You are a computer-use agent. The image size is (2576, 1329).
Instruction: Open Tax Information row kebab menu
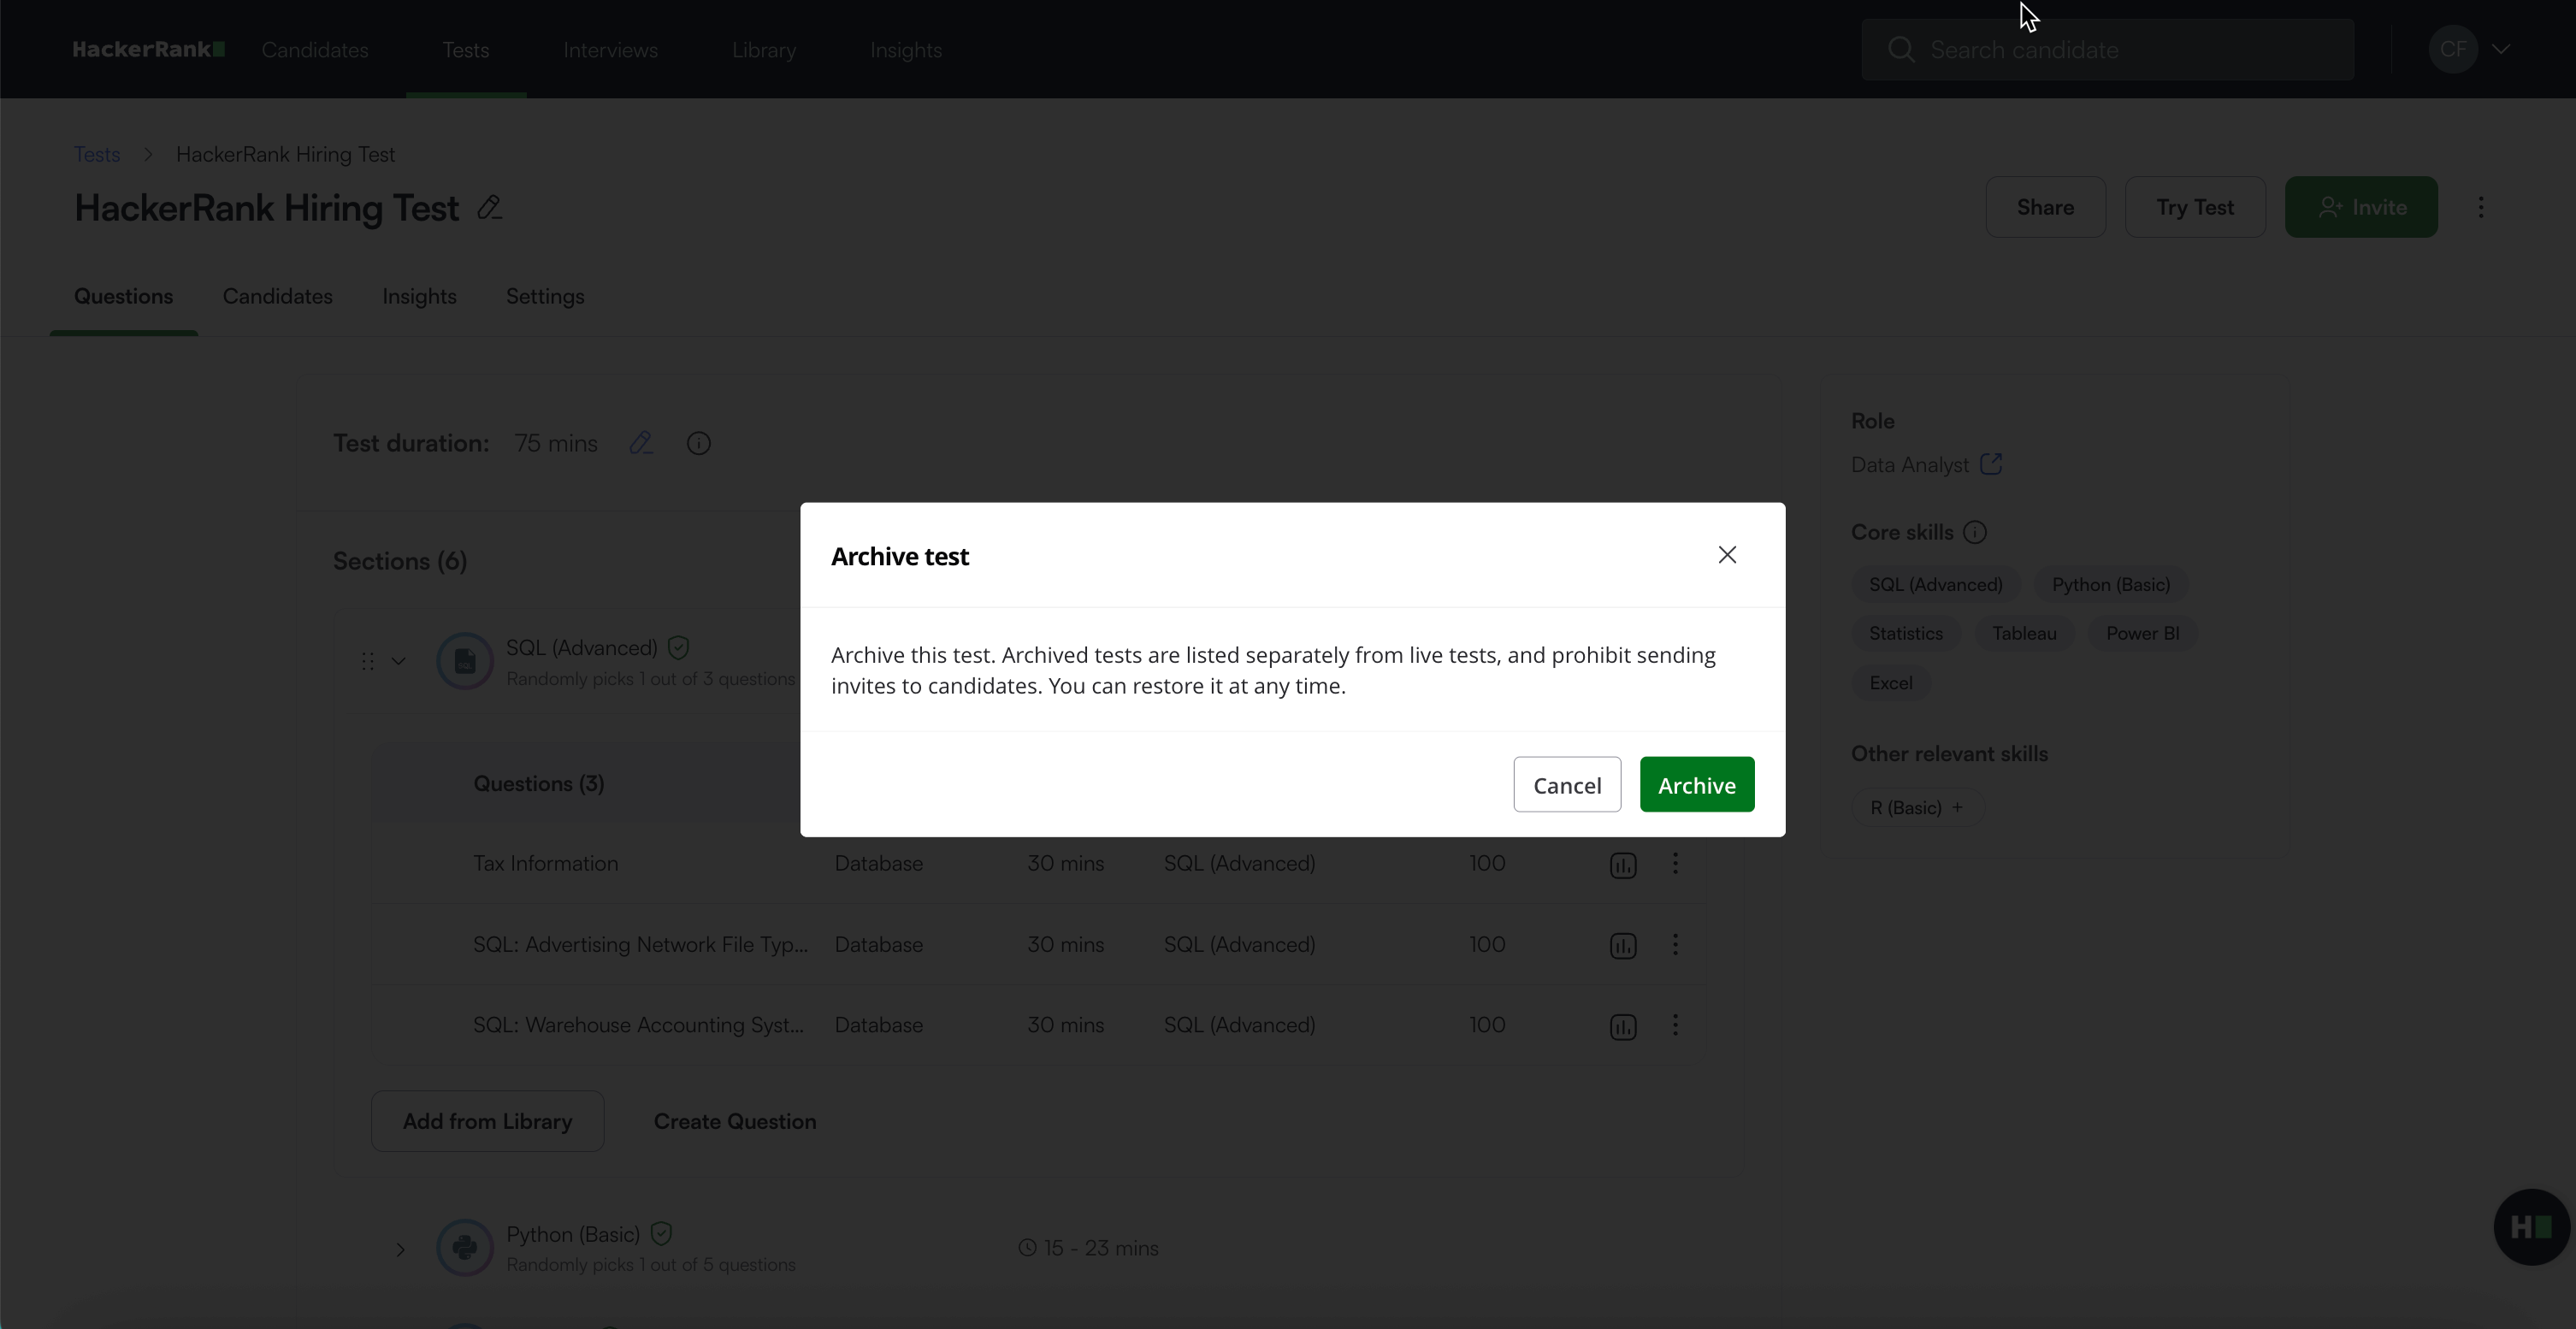(x=1675, y=863)
